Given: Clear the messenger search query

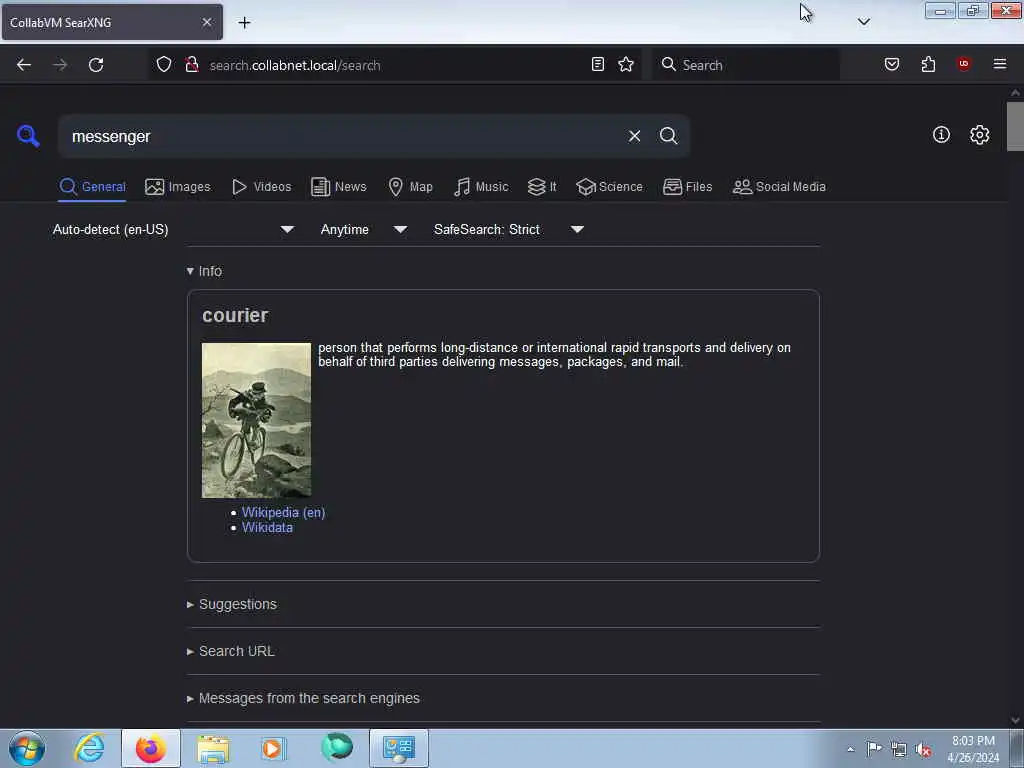Looking at the screenshot, I should pyautogui.click(x=634, y=136).
